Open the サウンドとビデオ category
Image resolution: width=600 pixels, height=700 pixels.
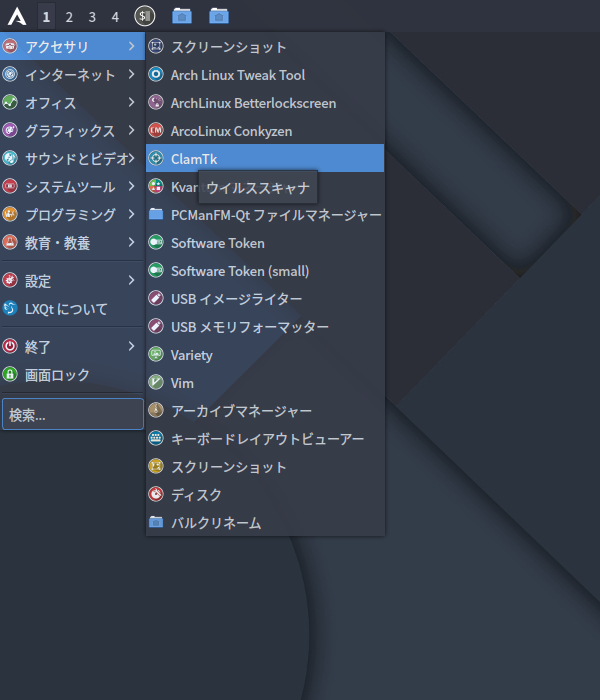[72, 158]
